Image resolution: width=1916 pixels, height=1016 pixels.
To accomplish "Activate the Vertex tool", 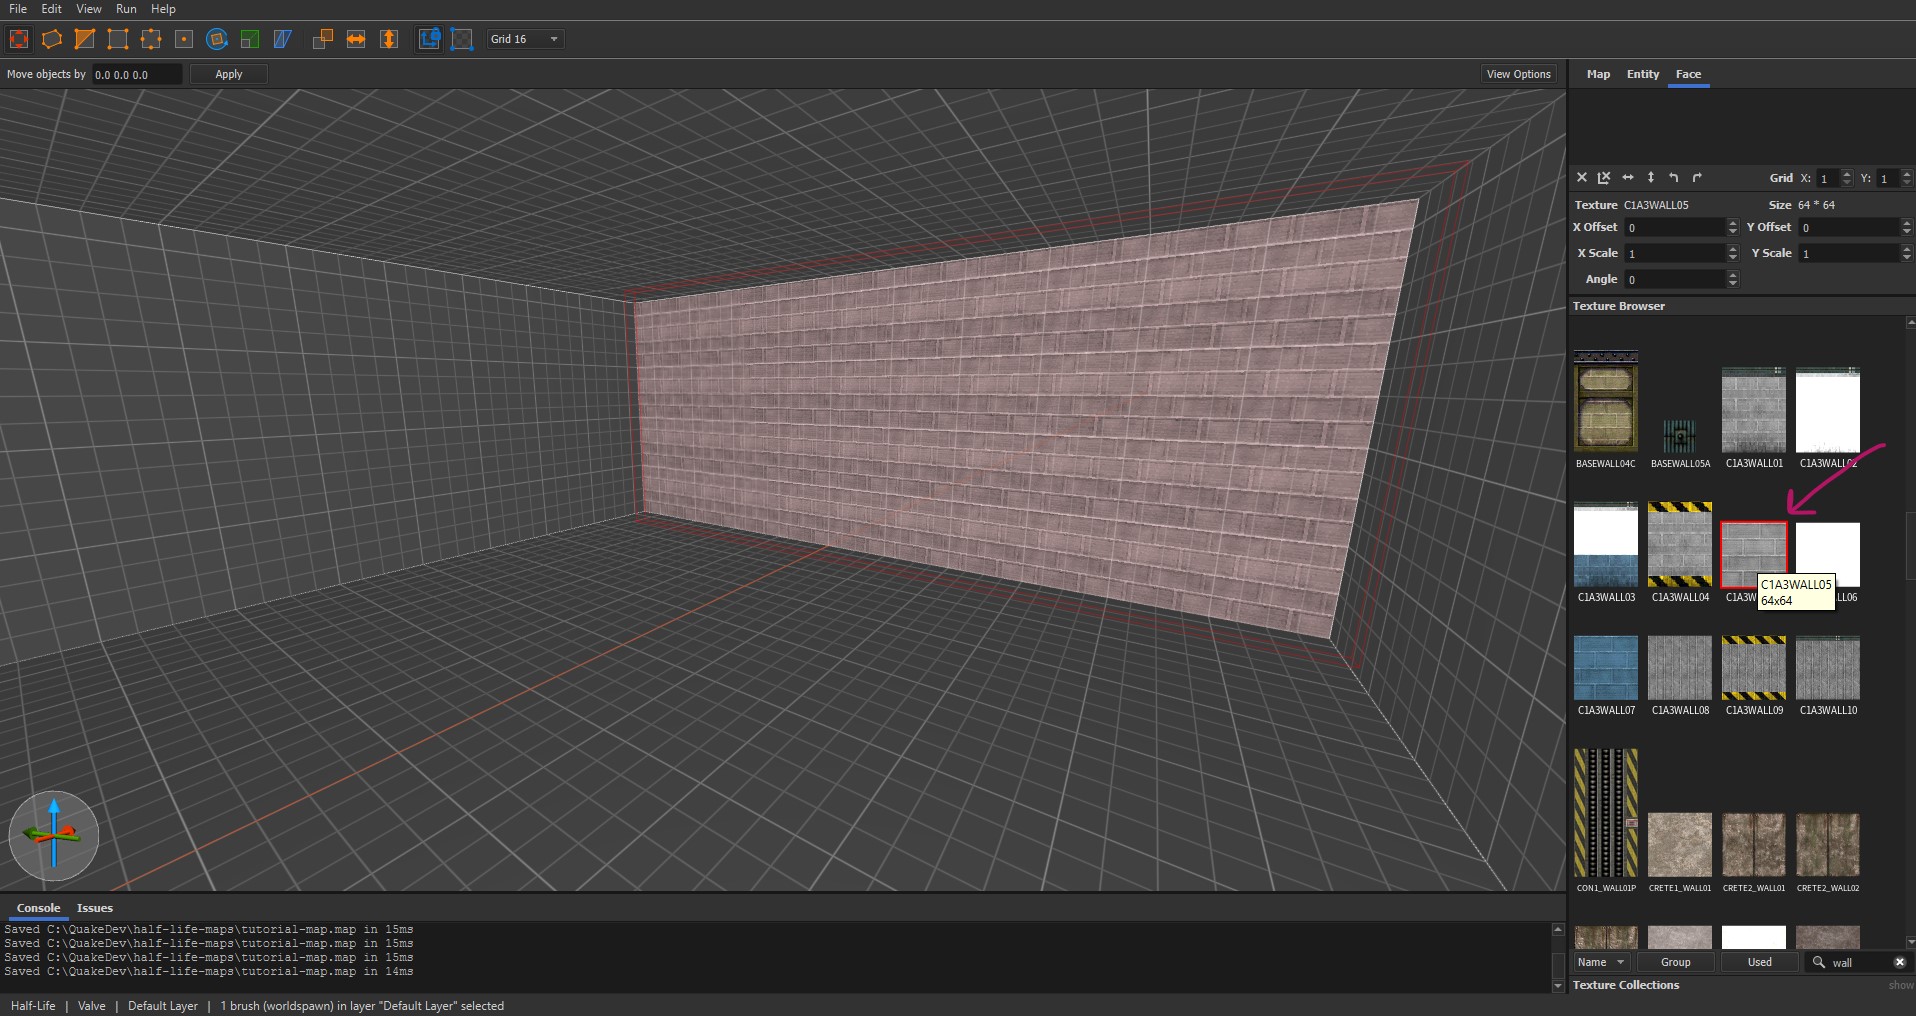I will point(118,39).
